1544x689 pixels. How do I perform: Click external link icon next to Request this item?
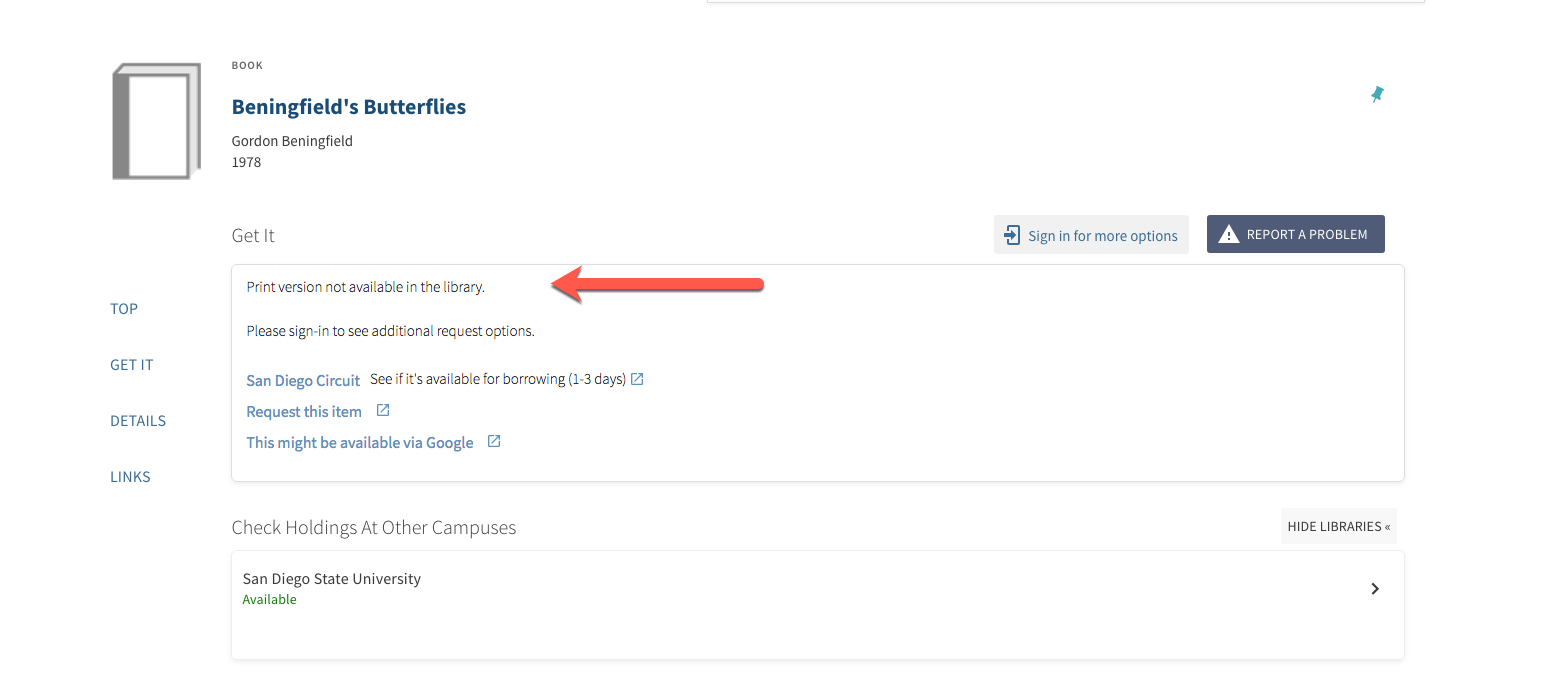[x=382, y=410]
